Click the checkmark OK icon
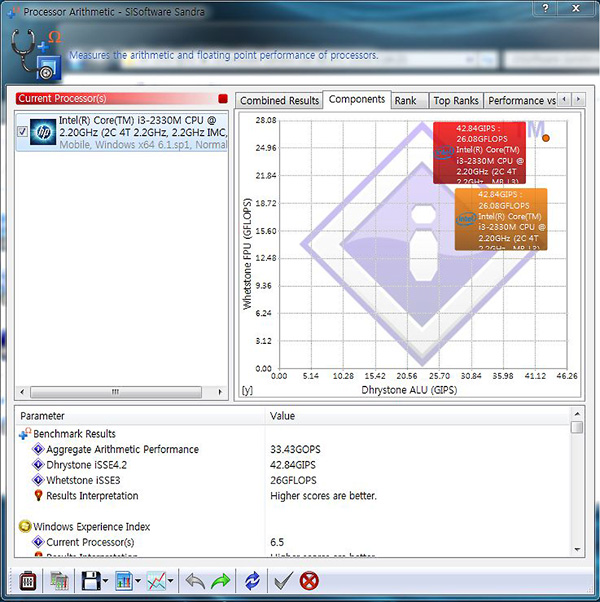 (284, 581)
